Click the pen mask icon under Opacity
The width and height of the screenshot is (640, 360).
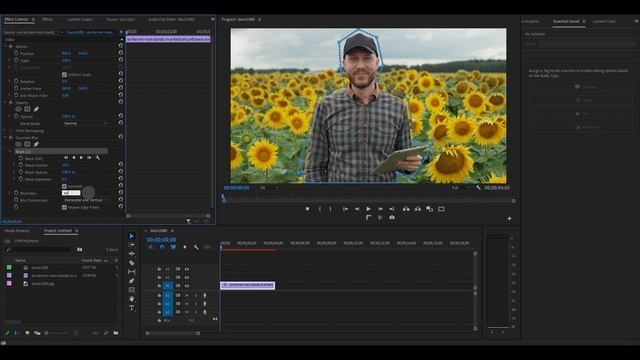click(x=36, y=109)
